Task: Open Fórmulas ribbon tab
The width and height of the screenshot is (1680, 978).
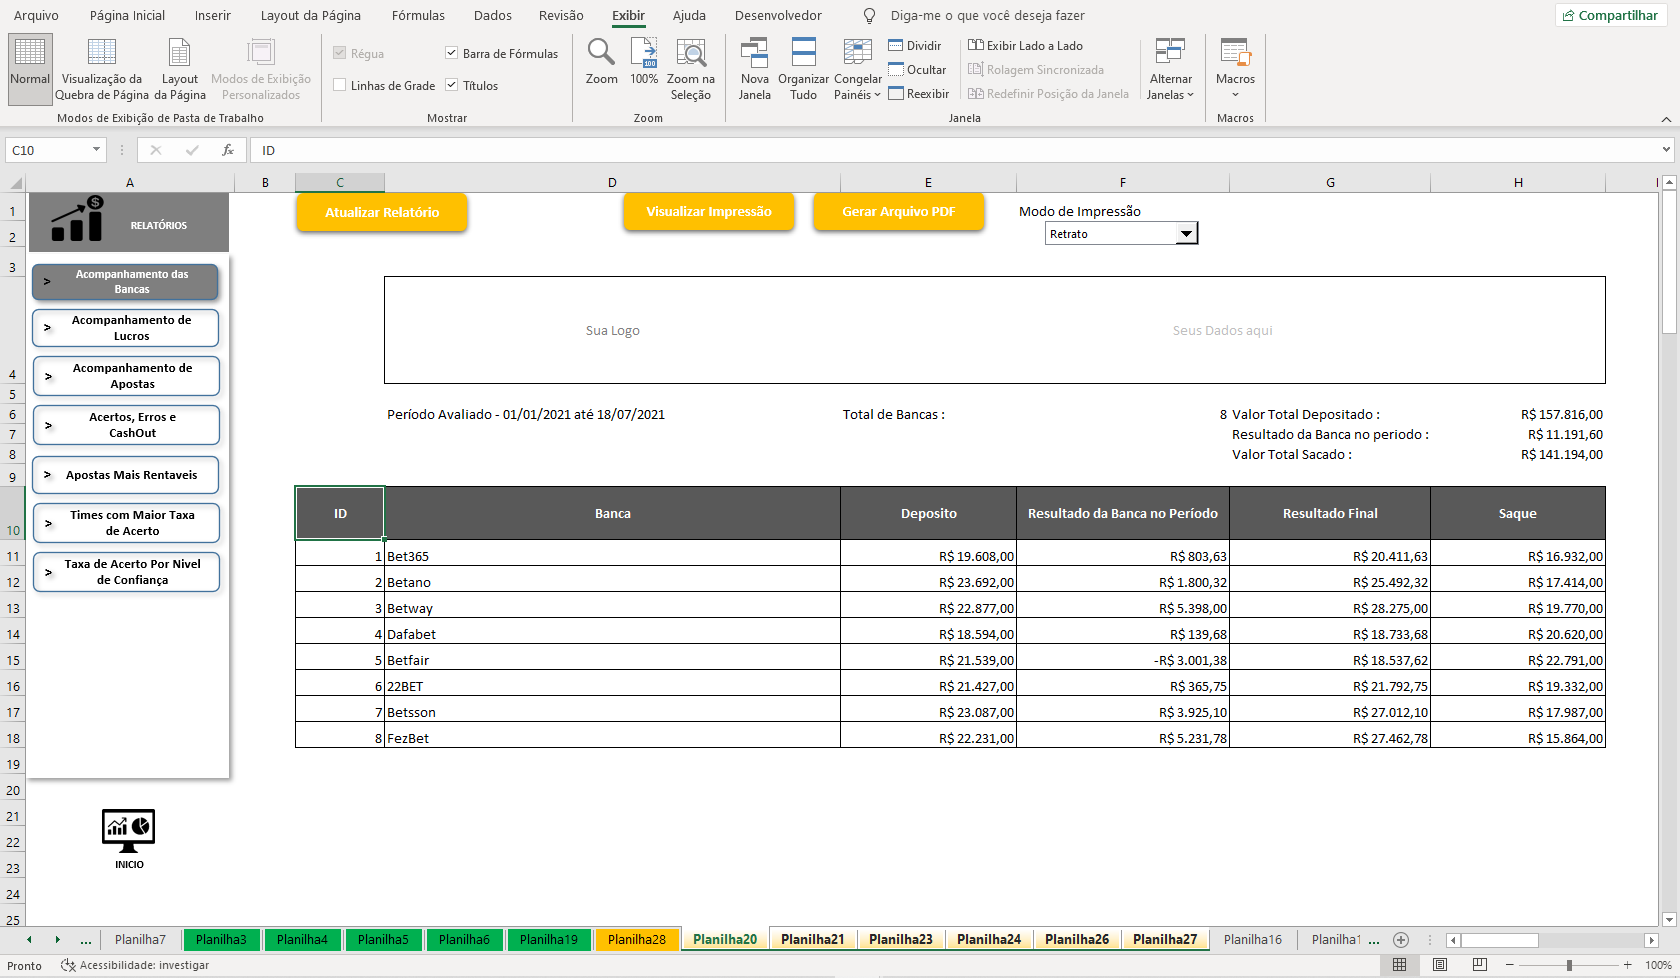Action: coord(418,16)
